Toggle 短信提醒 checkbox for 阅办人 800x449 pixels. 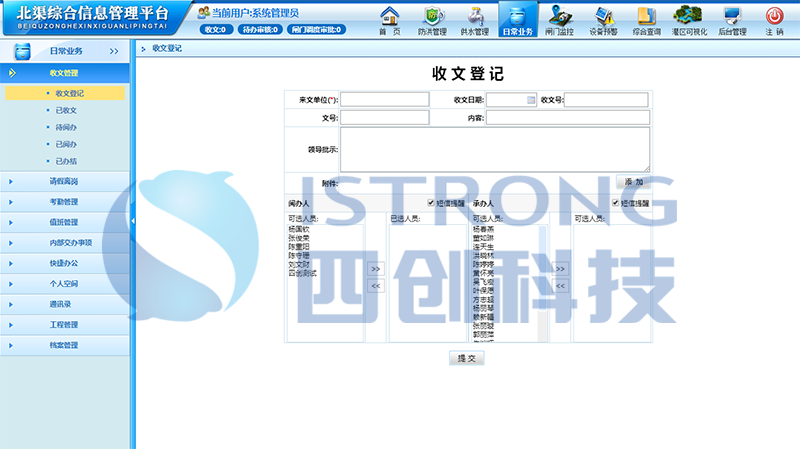click(x=431, y=203)
